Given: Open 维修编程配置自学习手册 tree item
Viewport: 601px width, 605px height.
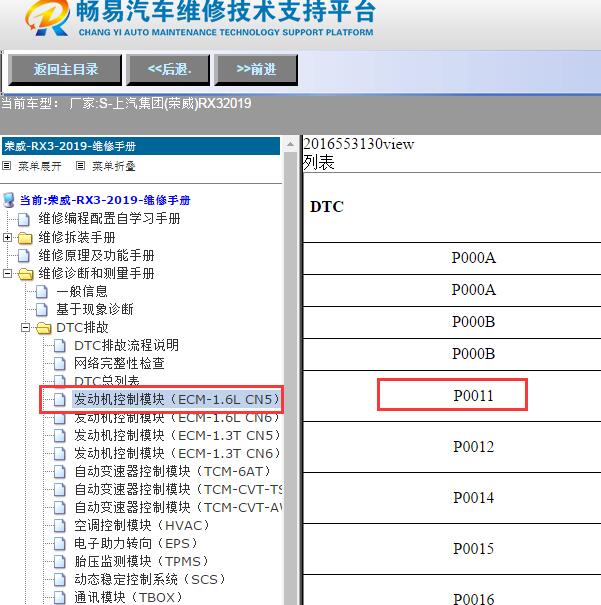Looking at the screenshot, I should click(109, 219).
